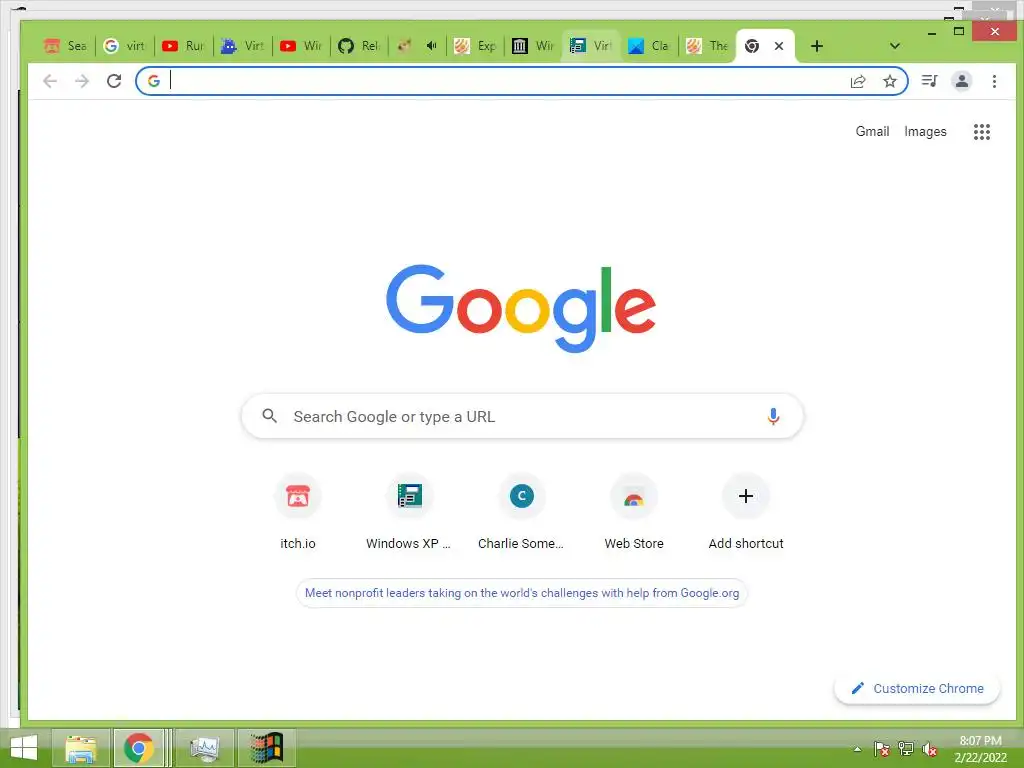
Task: Switch to the GitHub 'Rel' tab
Action: 359,46
